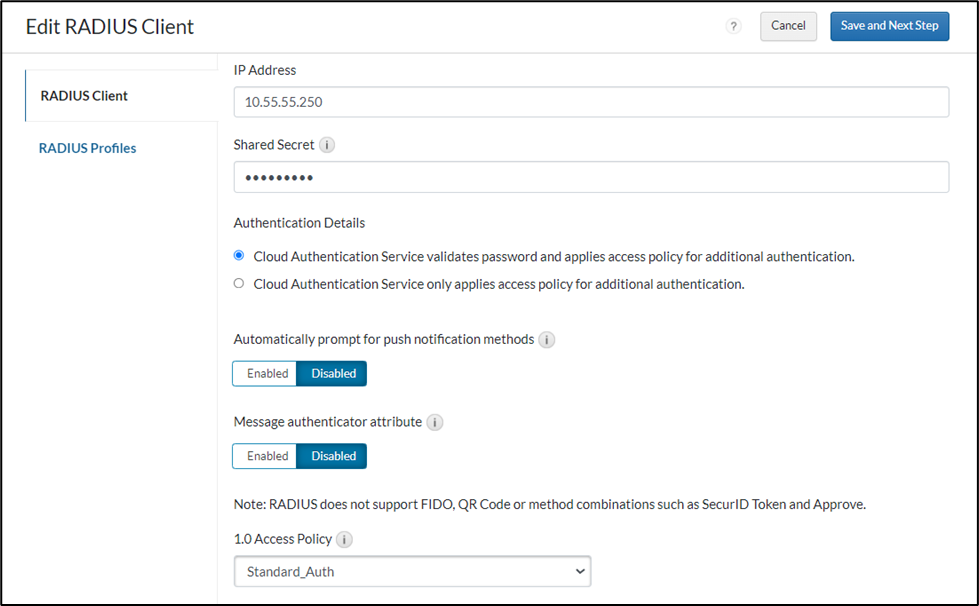
Task: Click the Message authenticator attribute info icon
Action: pyautogui.click(x=435, y=422)
